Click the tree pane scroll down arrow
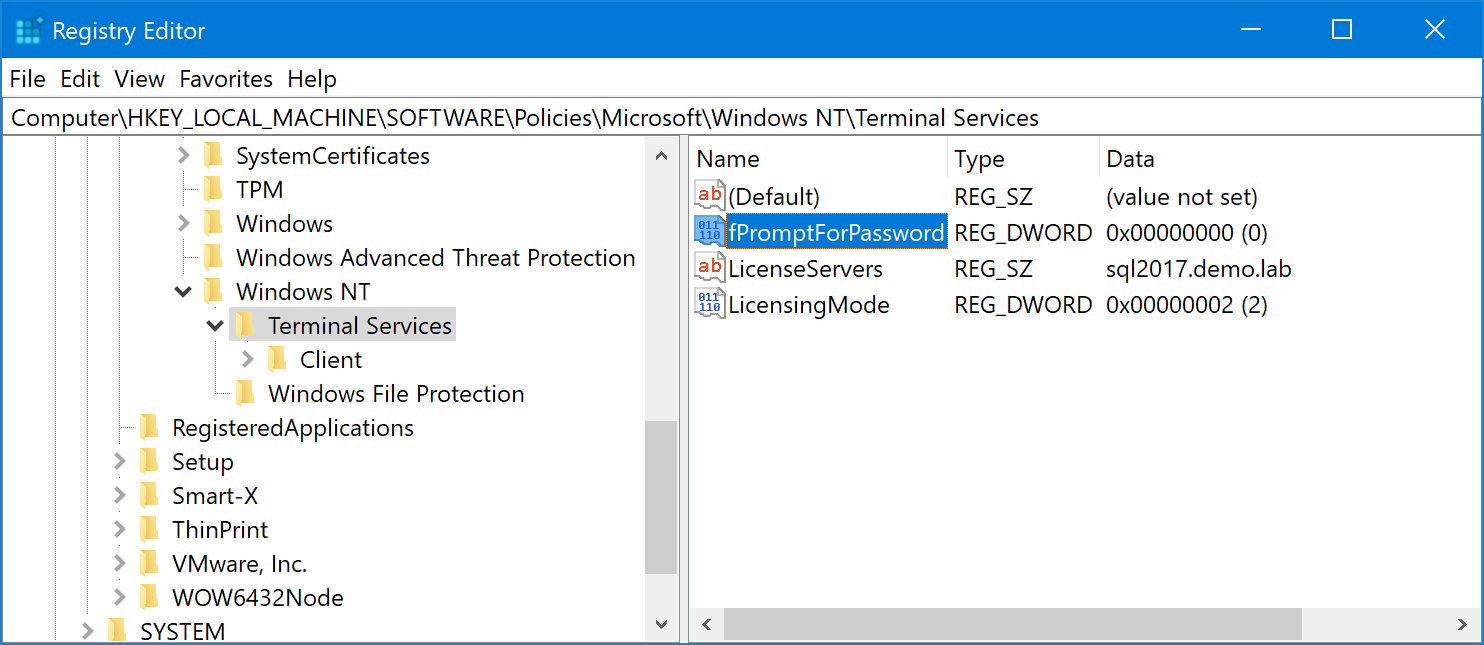Screen dimensions: 1484x645 pos(661,624)
